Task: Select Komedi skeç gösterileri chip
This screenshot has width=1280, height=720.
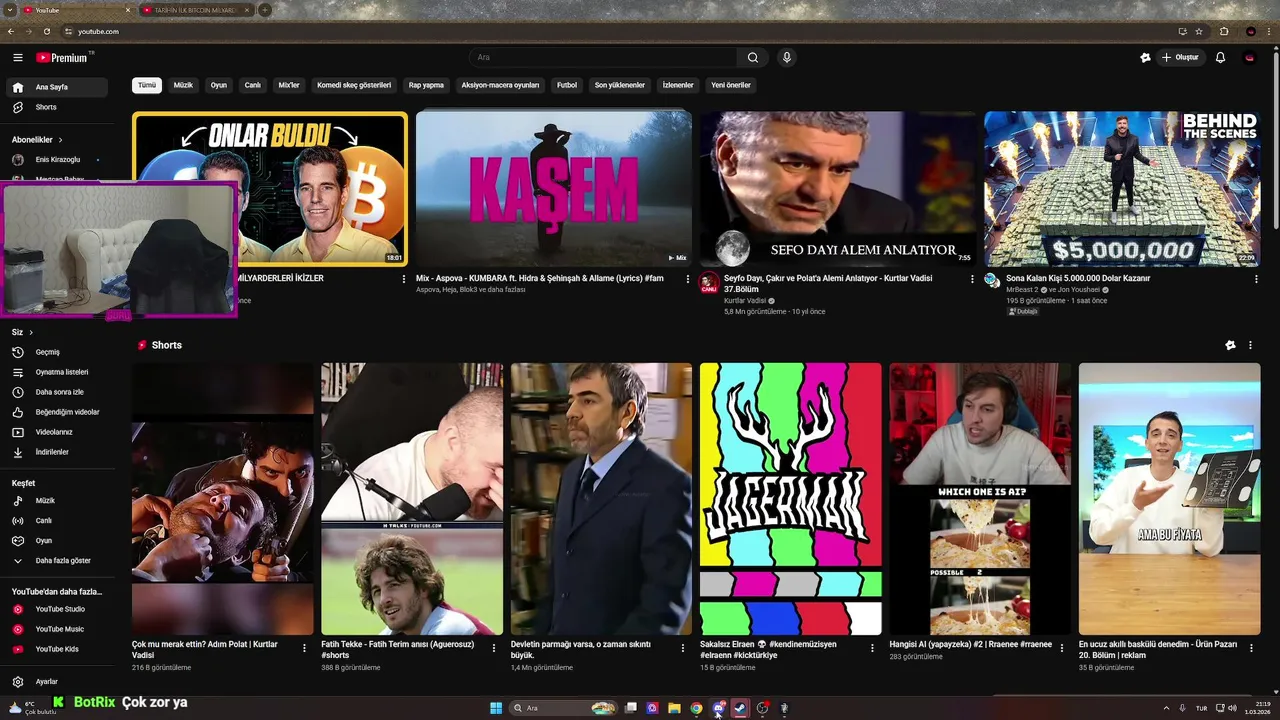Action: click(354, 85)
